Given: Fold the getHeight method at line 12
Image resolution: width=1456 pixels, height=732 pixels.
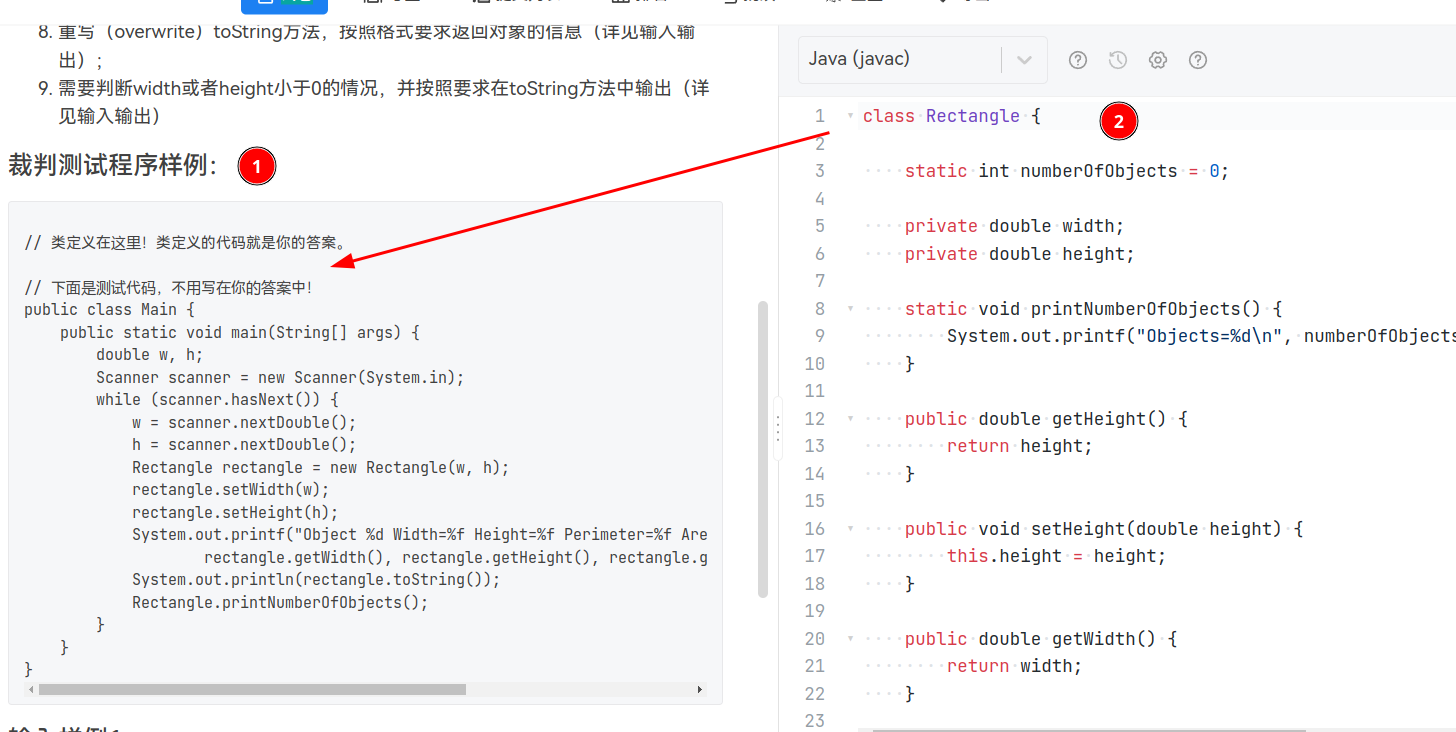Looking at the screenshot, I should click(851, 419).
